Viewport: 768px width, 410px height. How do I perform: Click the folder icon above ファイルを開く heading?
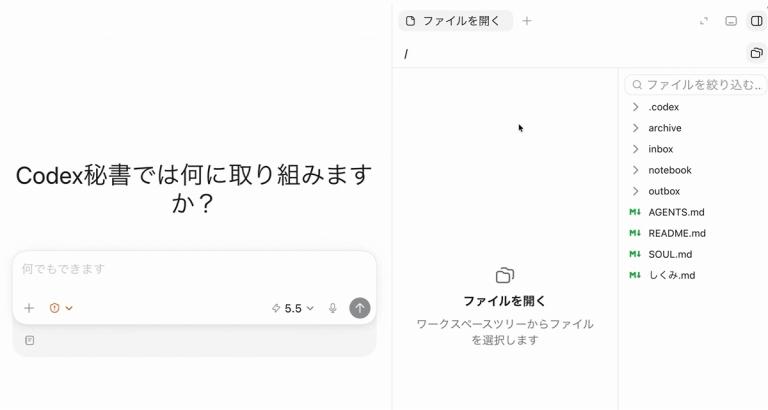tap(504, 275)
